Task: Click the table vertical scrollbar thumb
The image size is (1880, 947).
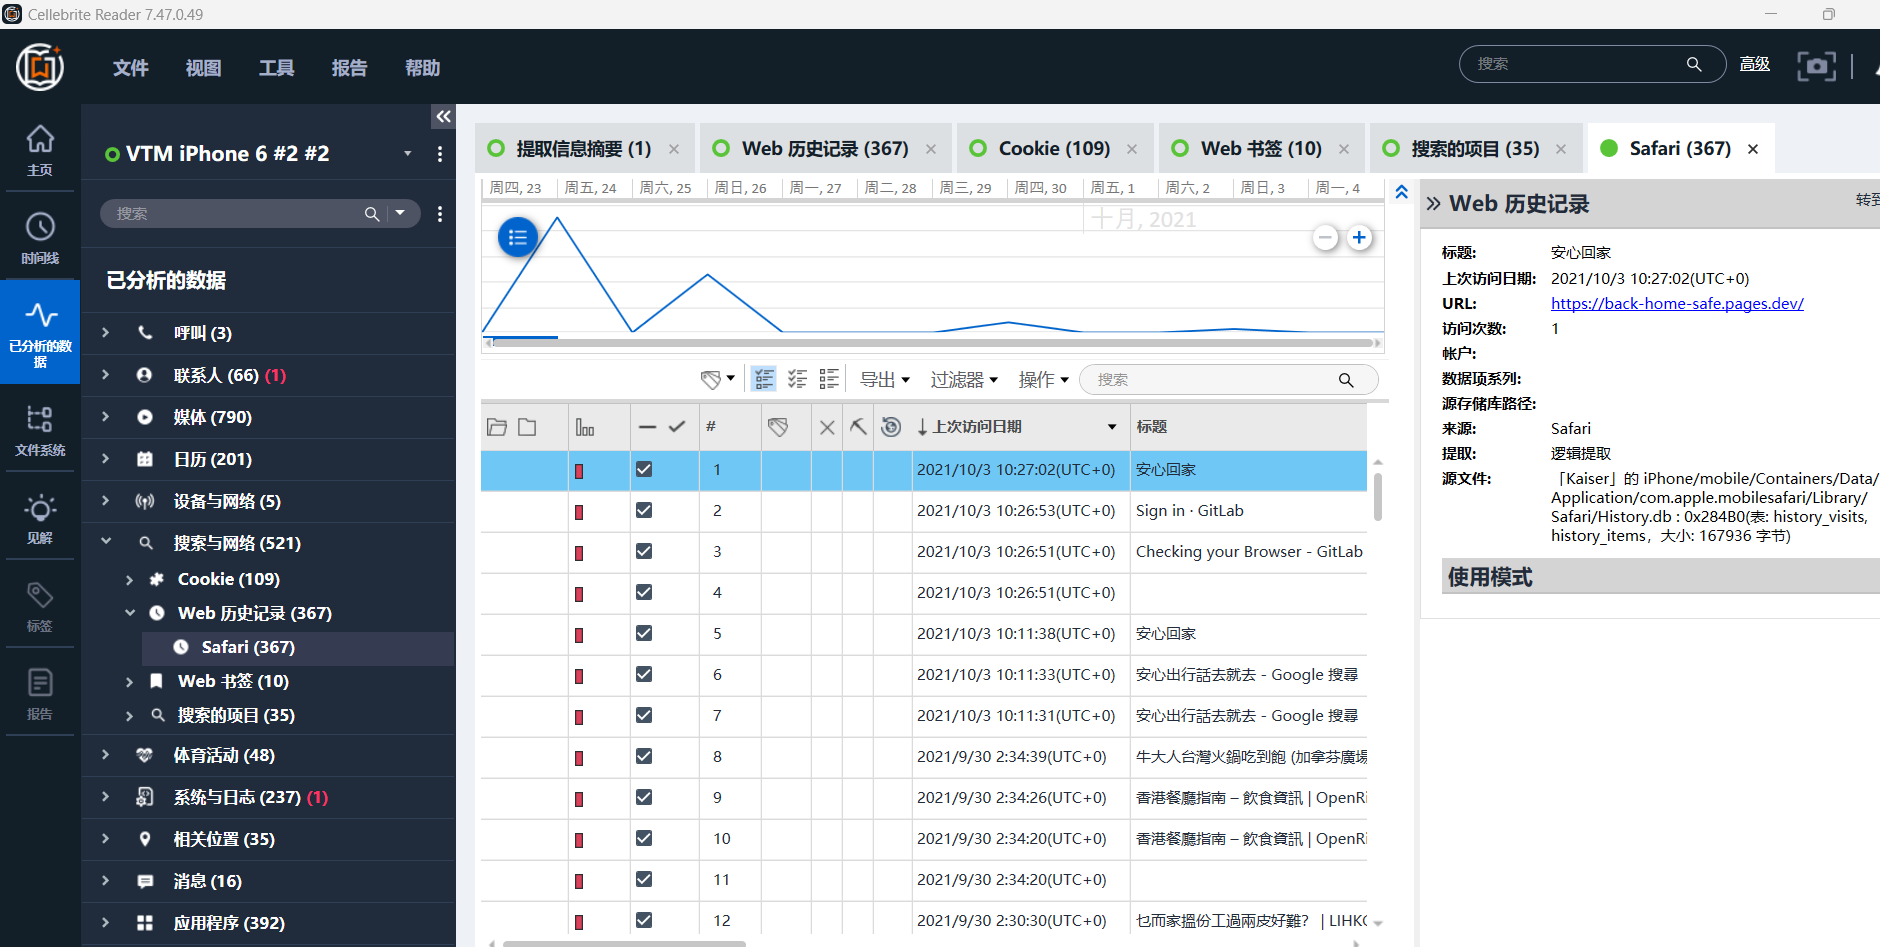Action: [1378, 497]
